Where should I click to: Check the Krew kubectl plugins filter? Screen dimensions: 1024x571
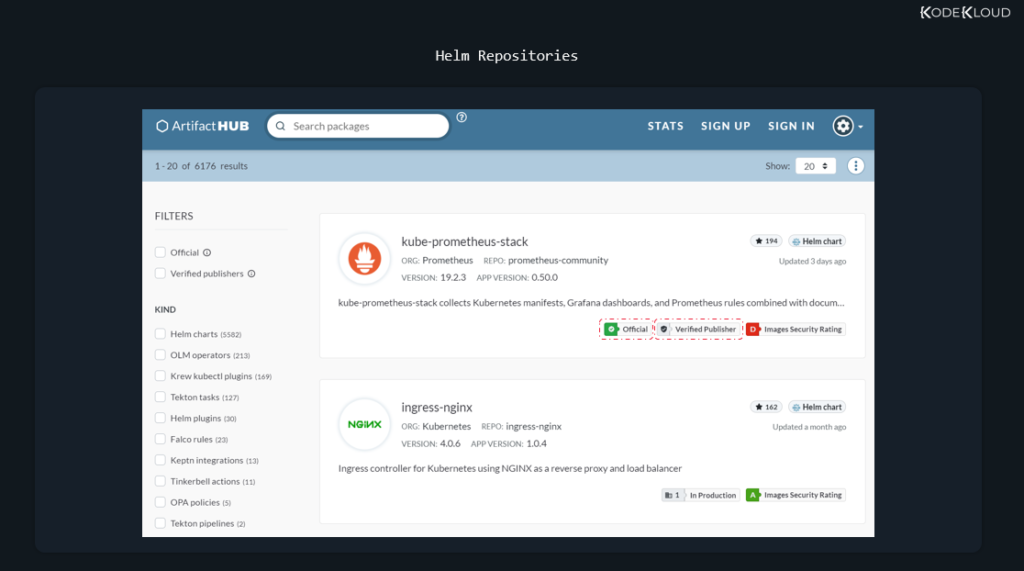pos(160,376)
